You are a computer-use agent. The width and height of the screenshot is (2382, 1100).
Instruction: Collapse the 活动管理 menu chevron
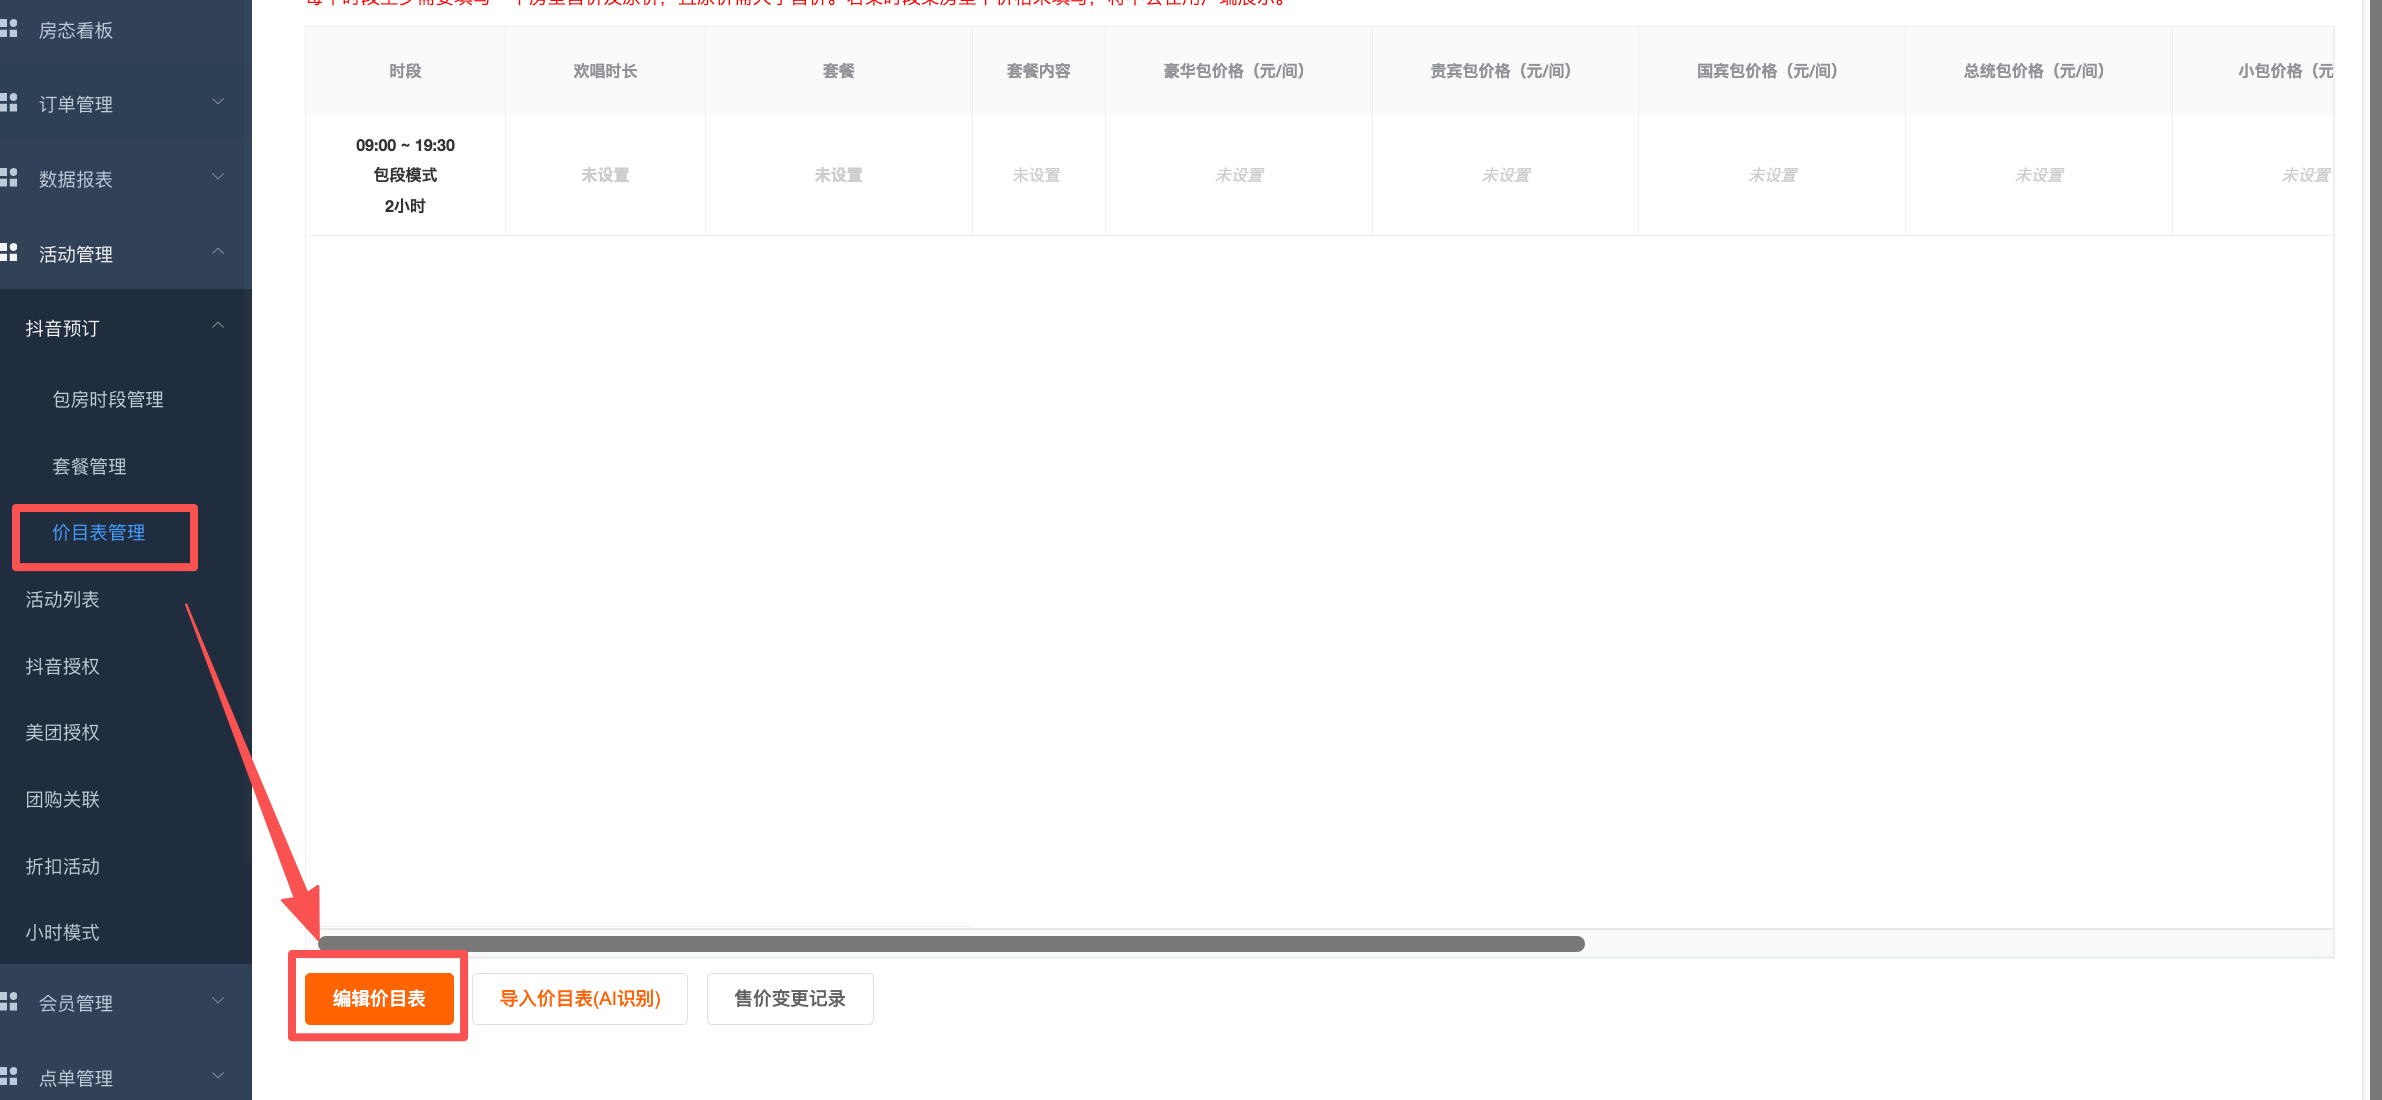pyautogui.click(x=218, y=252)
